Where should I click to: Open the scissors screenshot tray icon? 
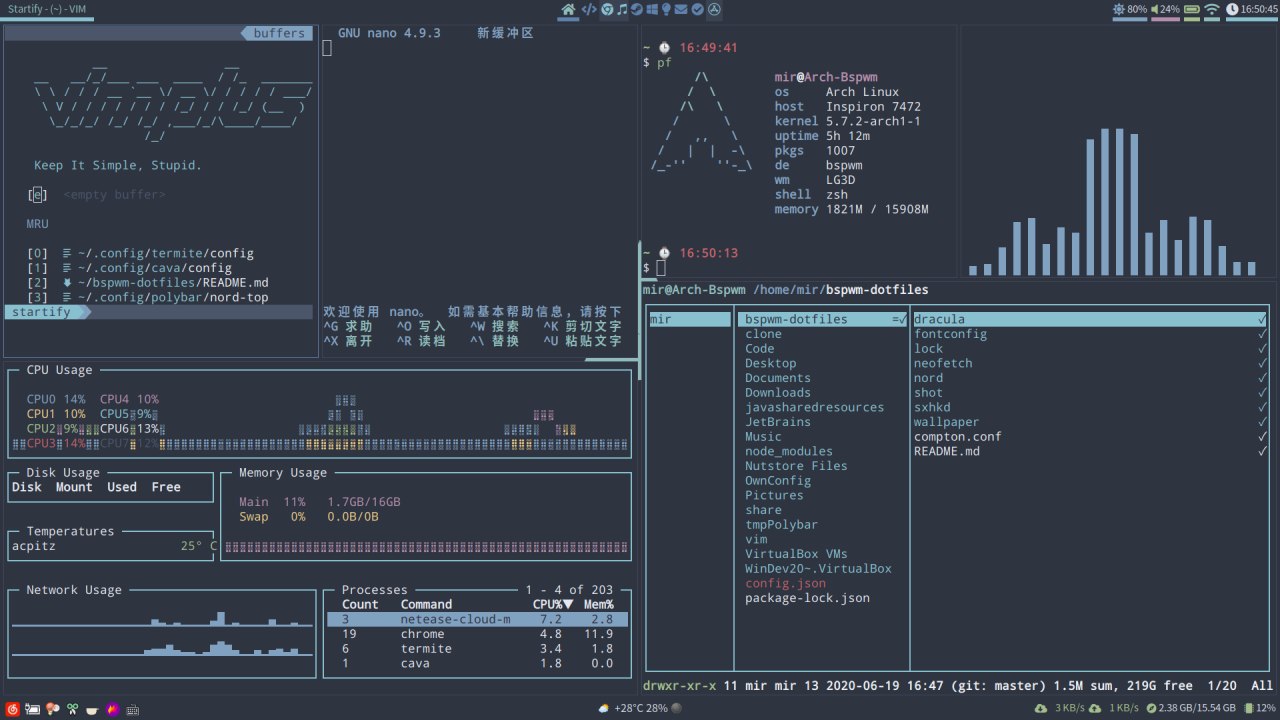coord(72,709)
